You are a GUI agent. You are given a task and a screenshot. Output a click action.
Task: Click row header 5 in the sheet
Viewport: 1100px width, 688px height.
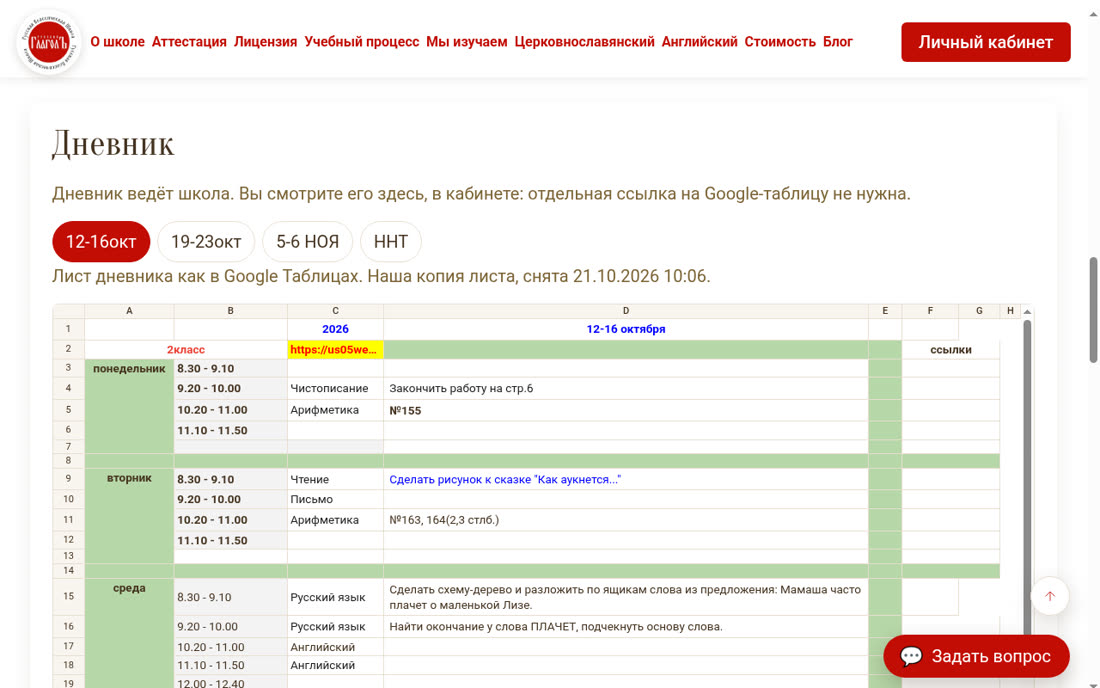point(69,410)
